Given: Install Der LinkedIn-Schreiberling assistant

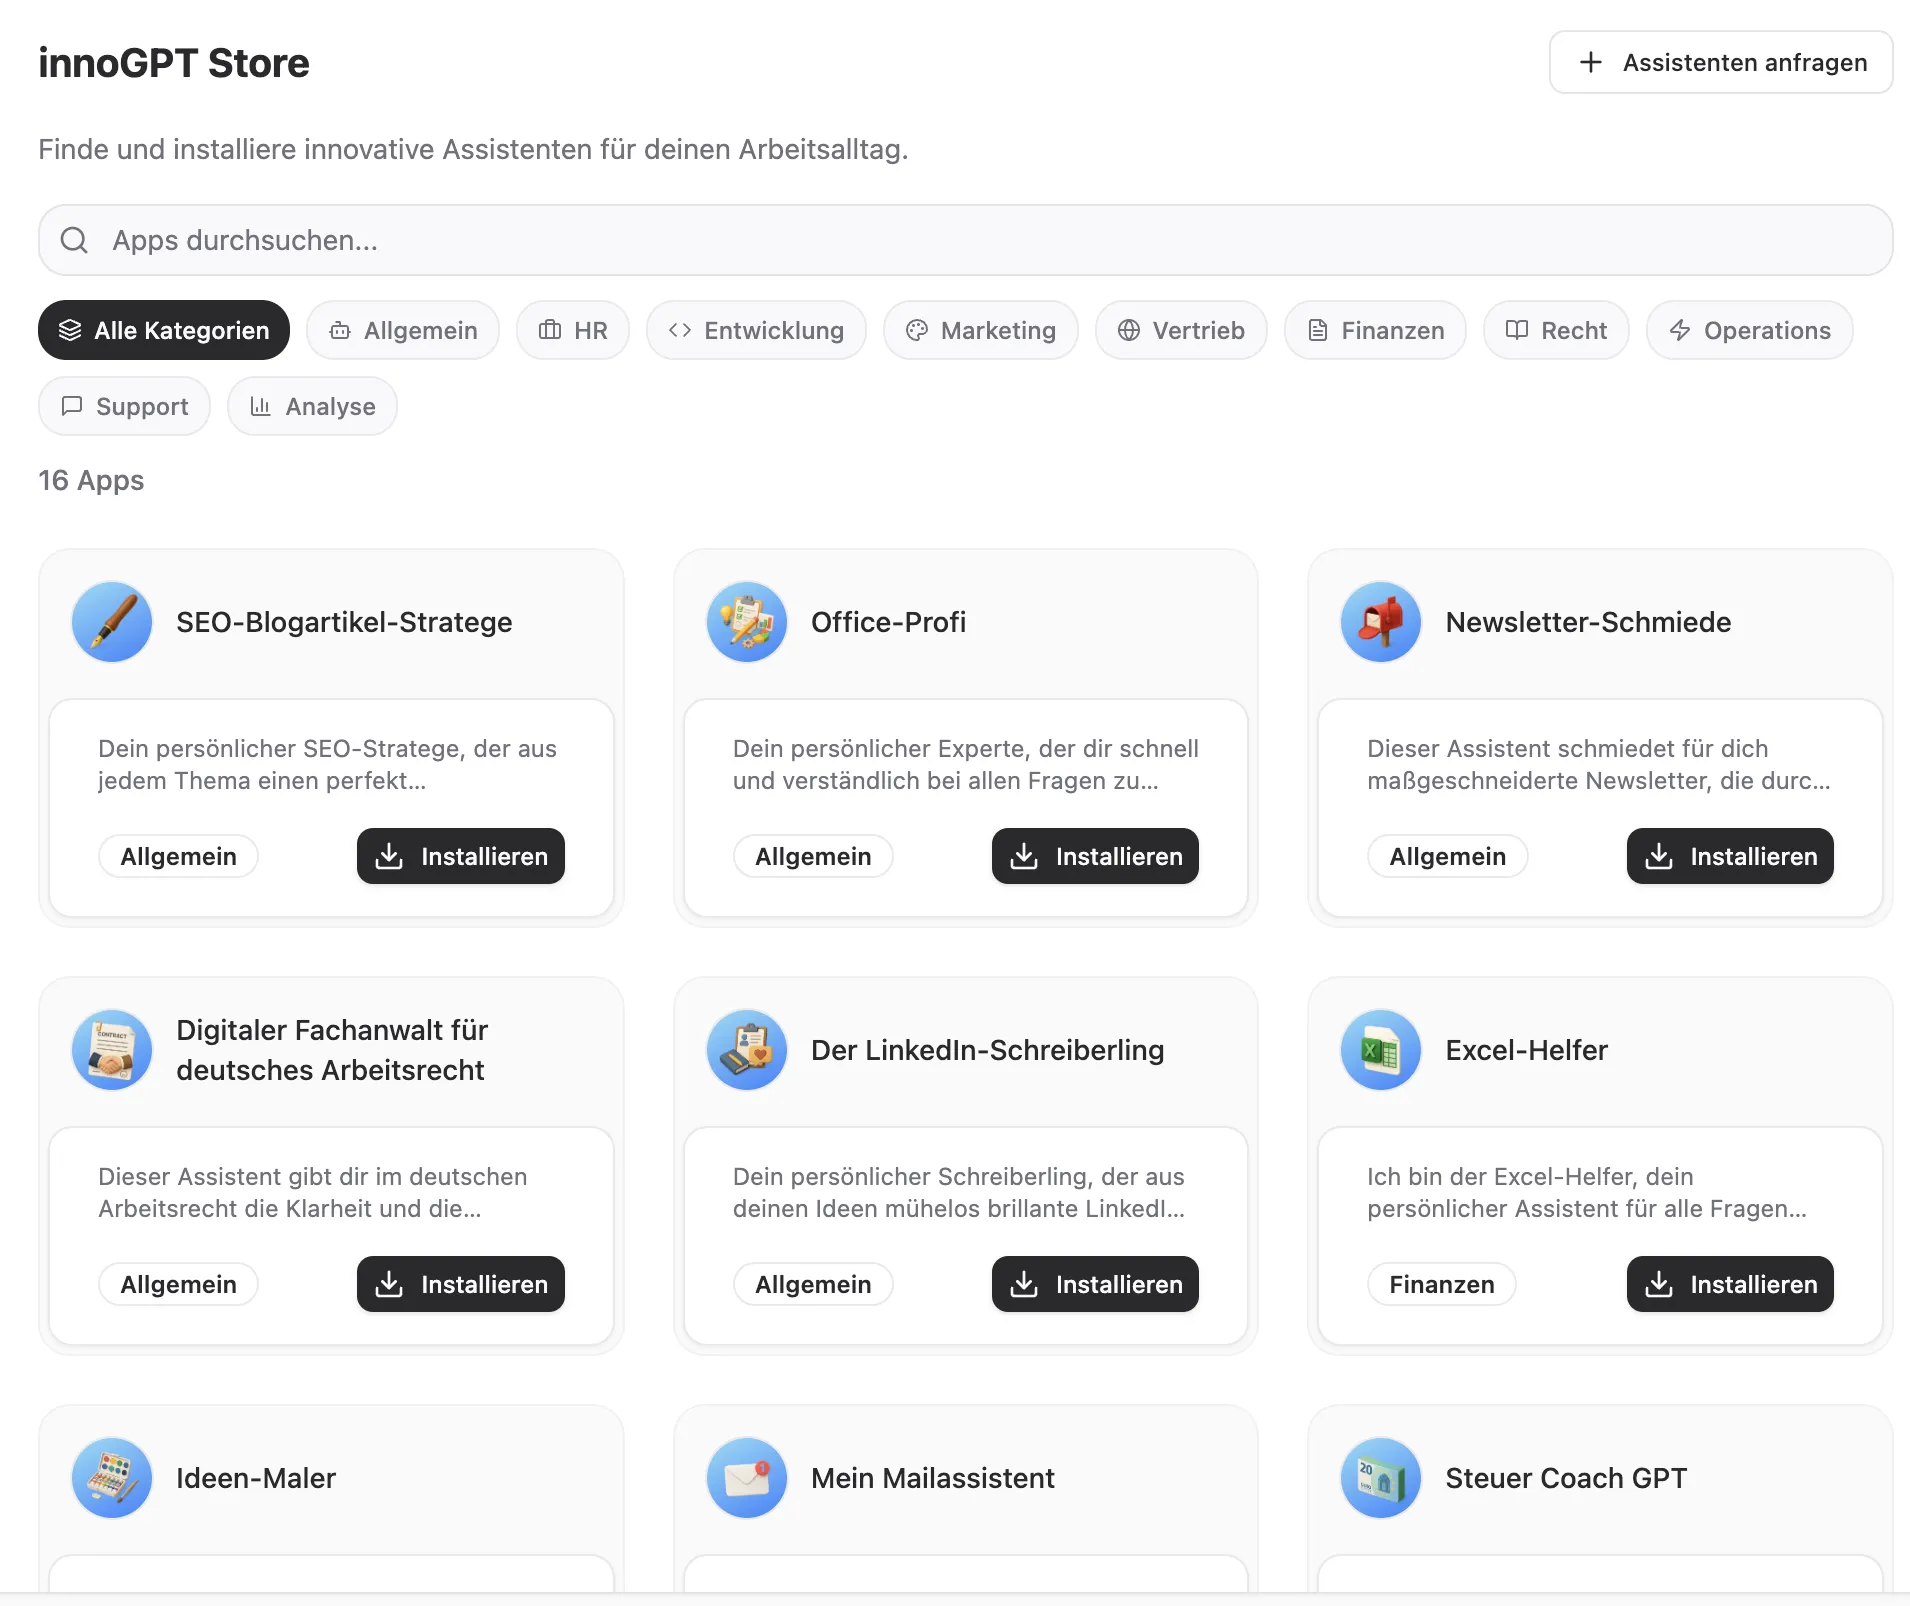Looking at the screenshot, I should [x=1095, y=1284].
